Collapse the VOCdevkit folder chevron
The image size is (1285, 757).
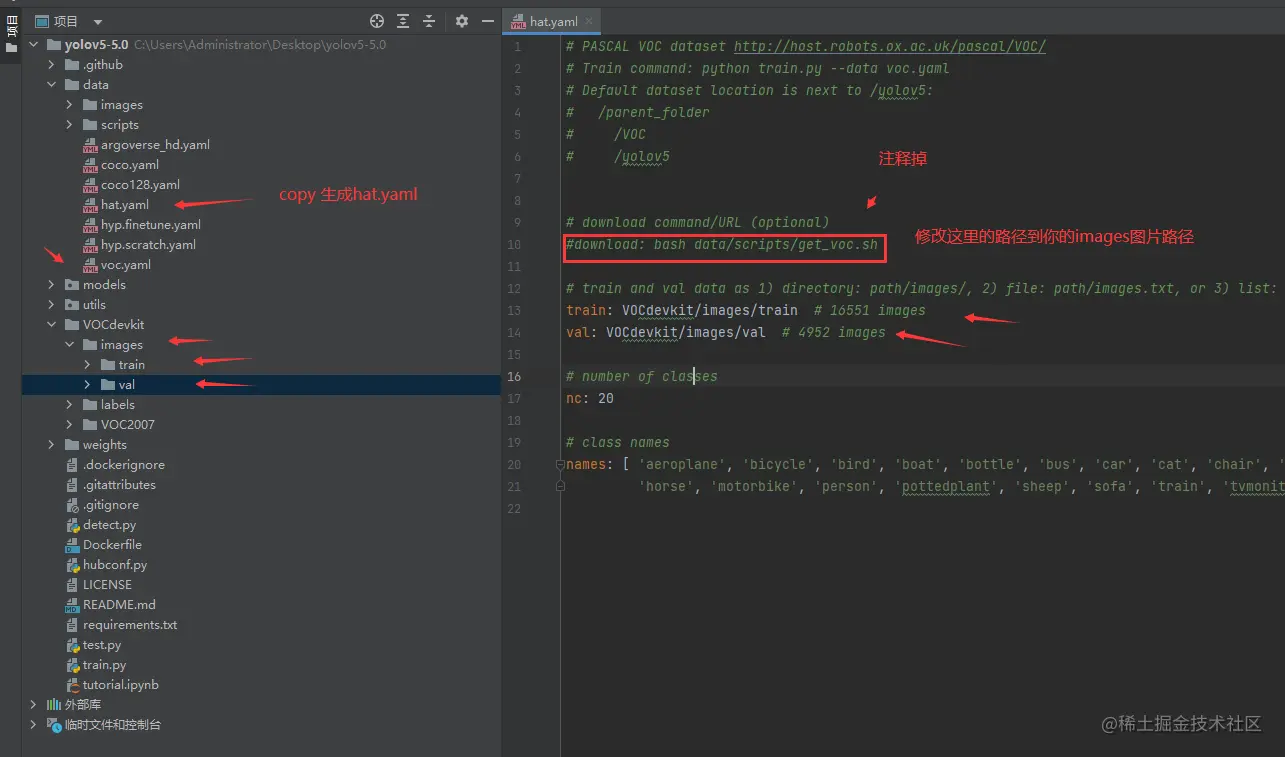52,325
